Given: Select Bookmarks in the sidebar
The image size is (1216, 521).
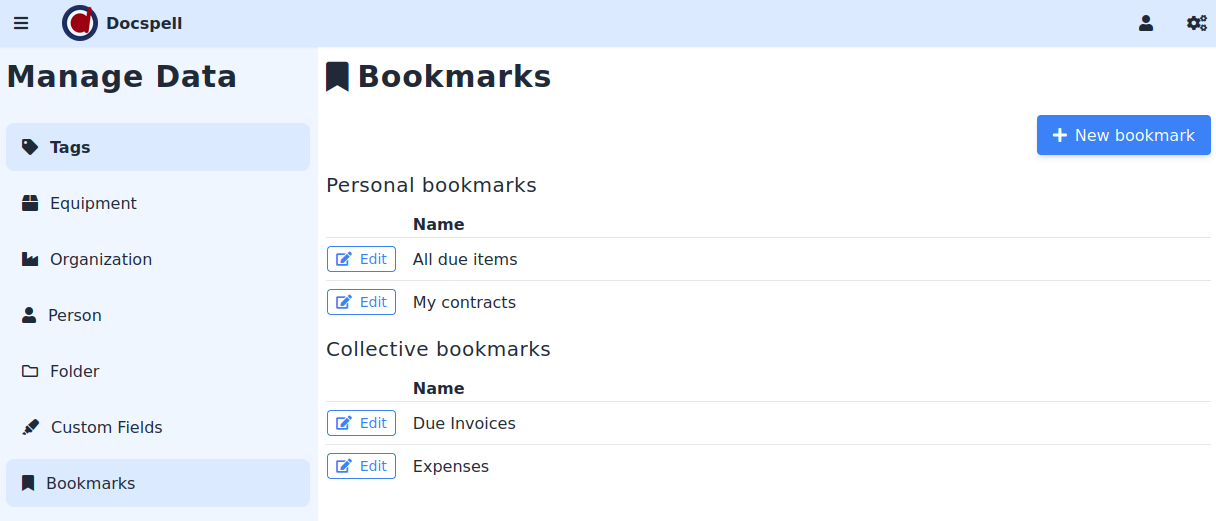Looking at the screenshot, I should click(x=90, y=483).
